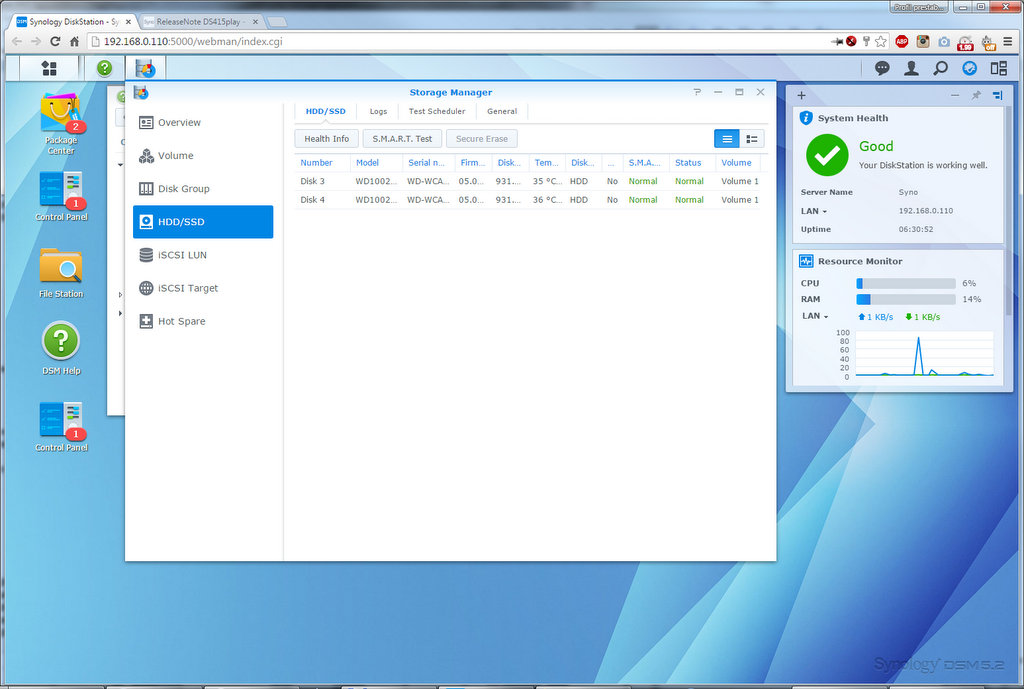Open the DSM Help desktop icon
This screenshot has width=1024, height=689.
pos(61,348)
